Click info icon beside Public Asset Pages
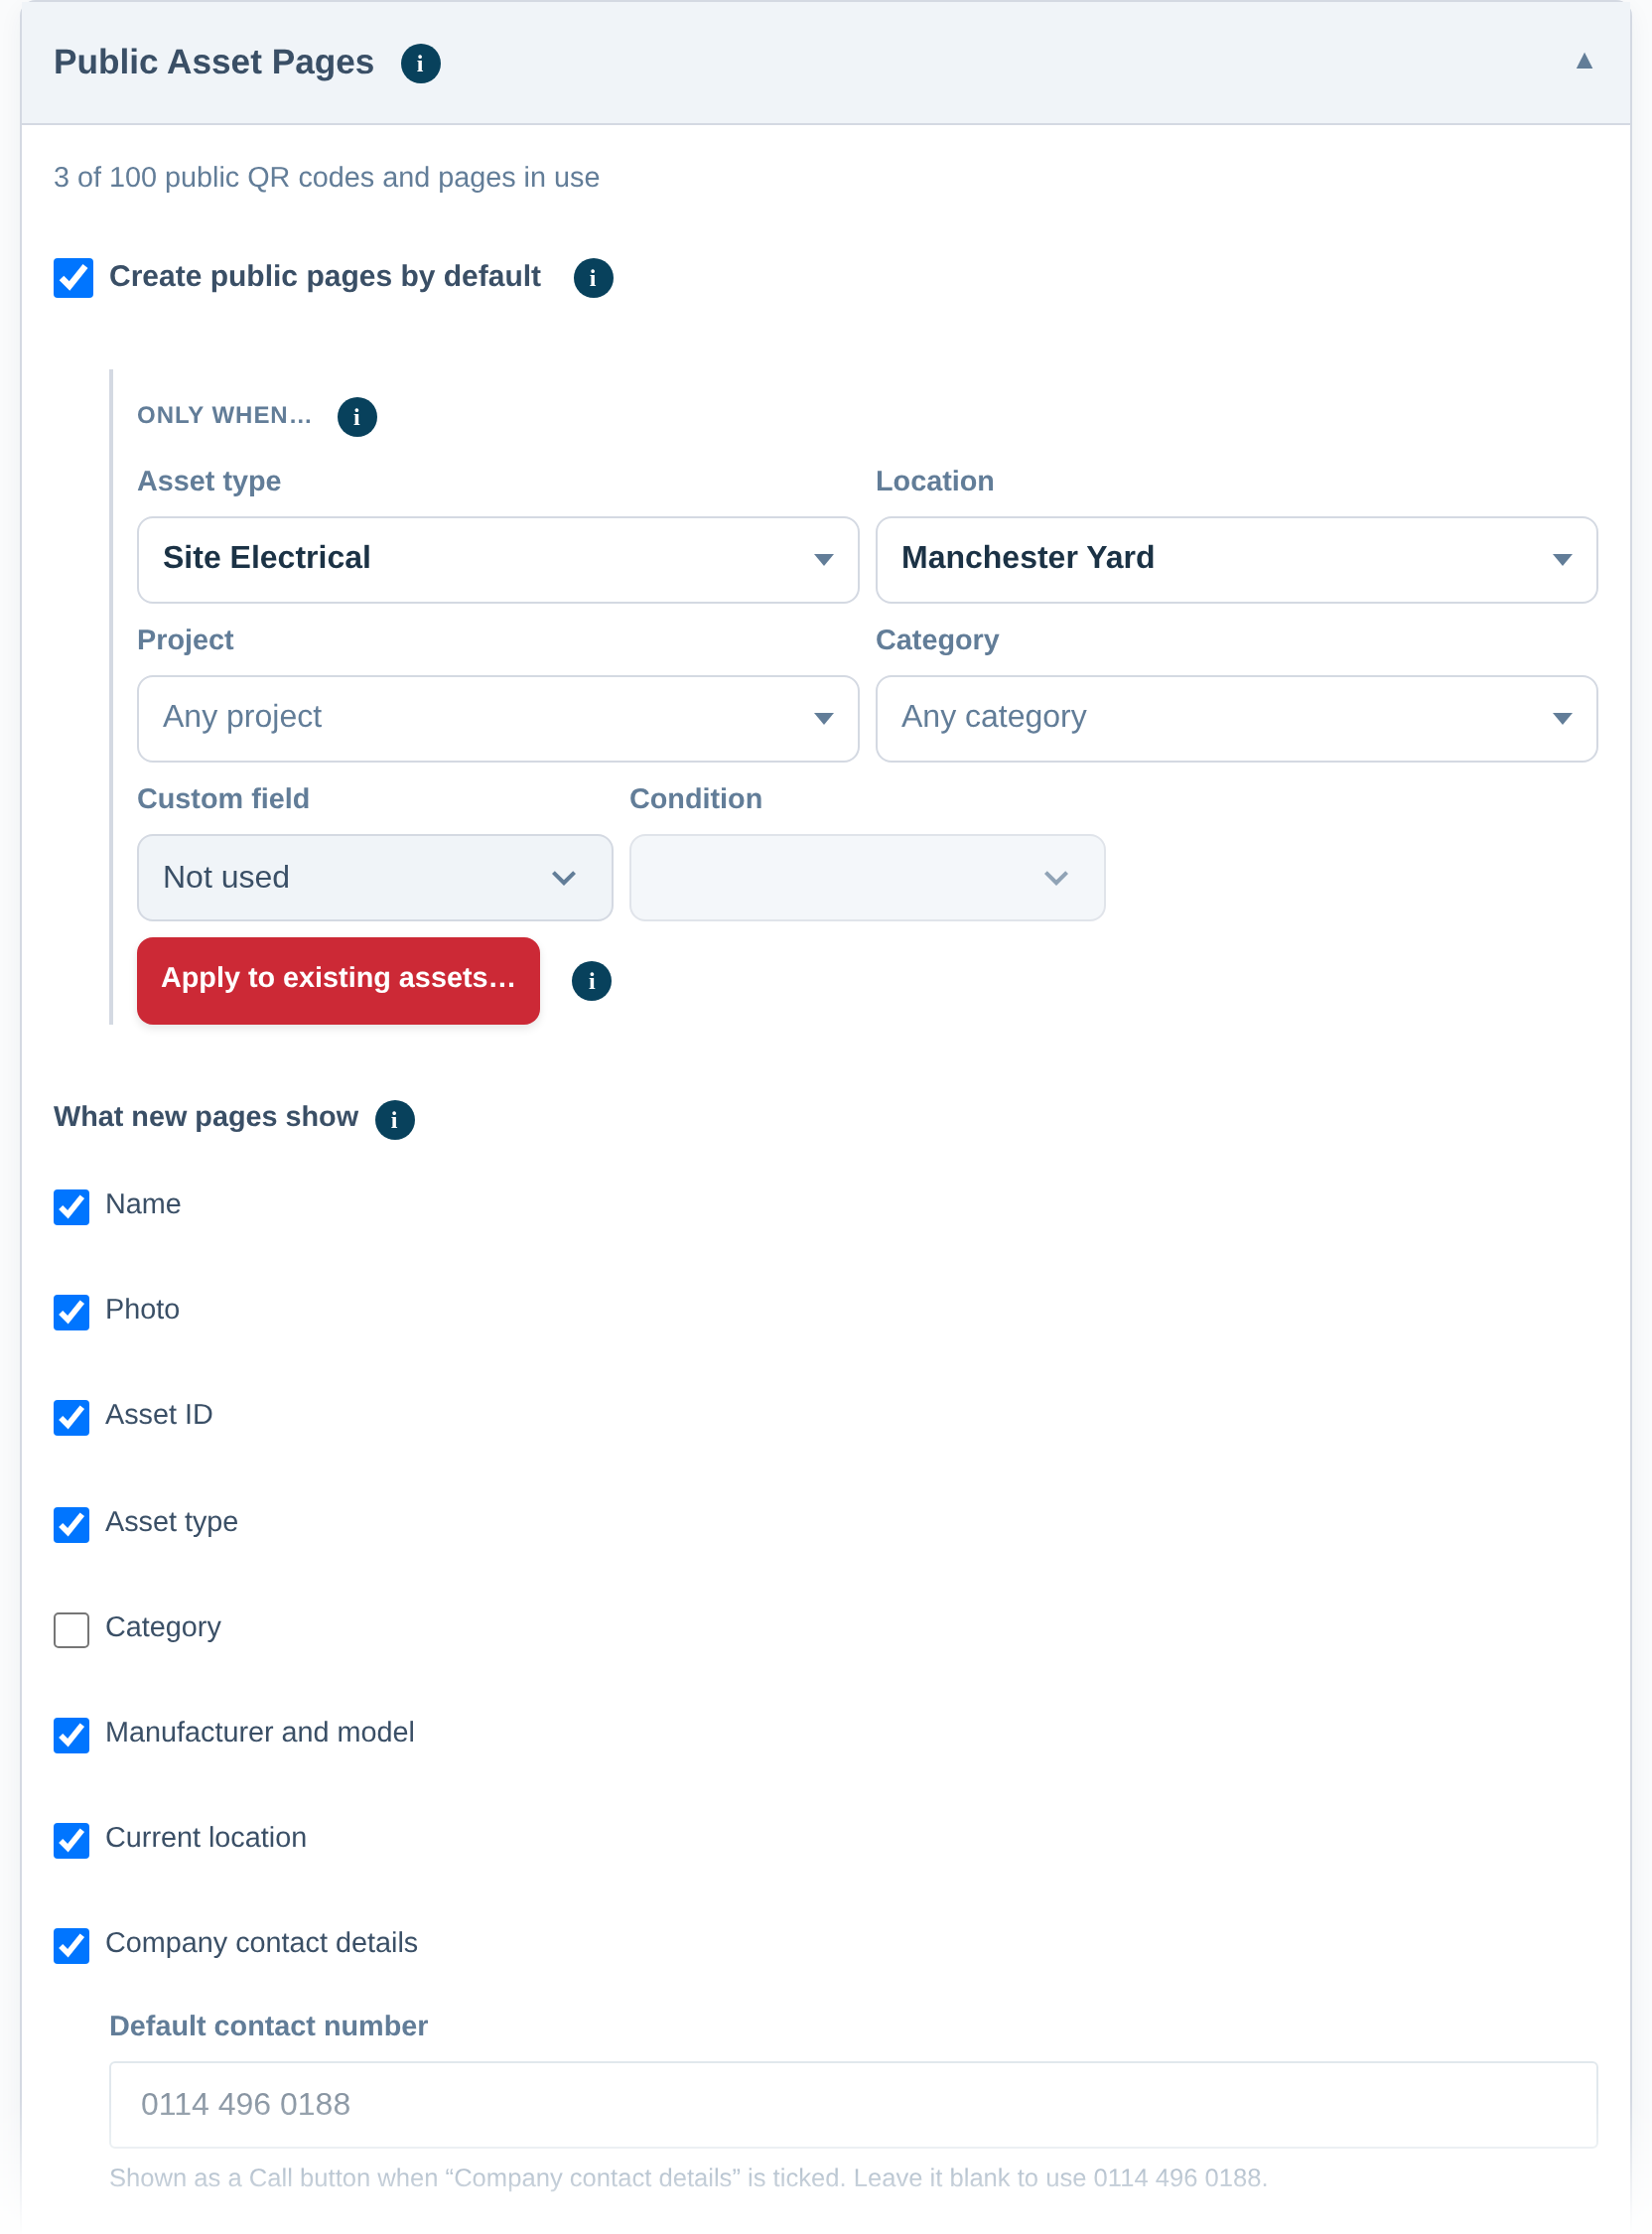Image resolution: width=1652 pixels, height=2234 pixels. [420, 63]
